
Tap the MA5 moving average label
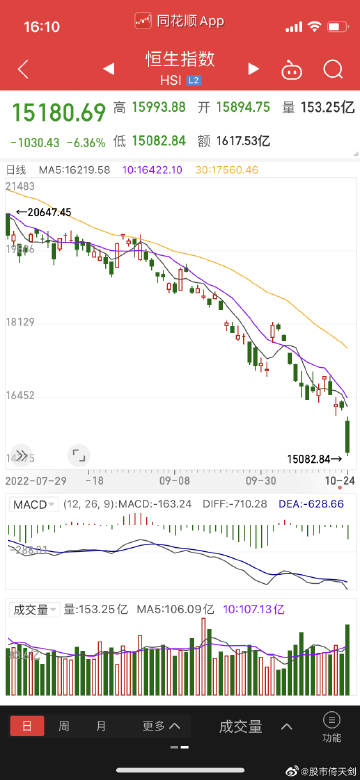75,170
